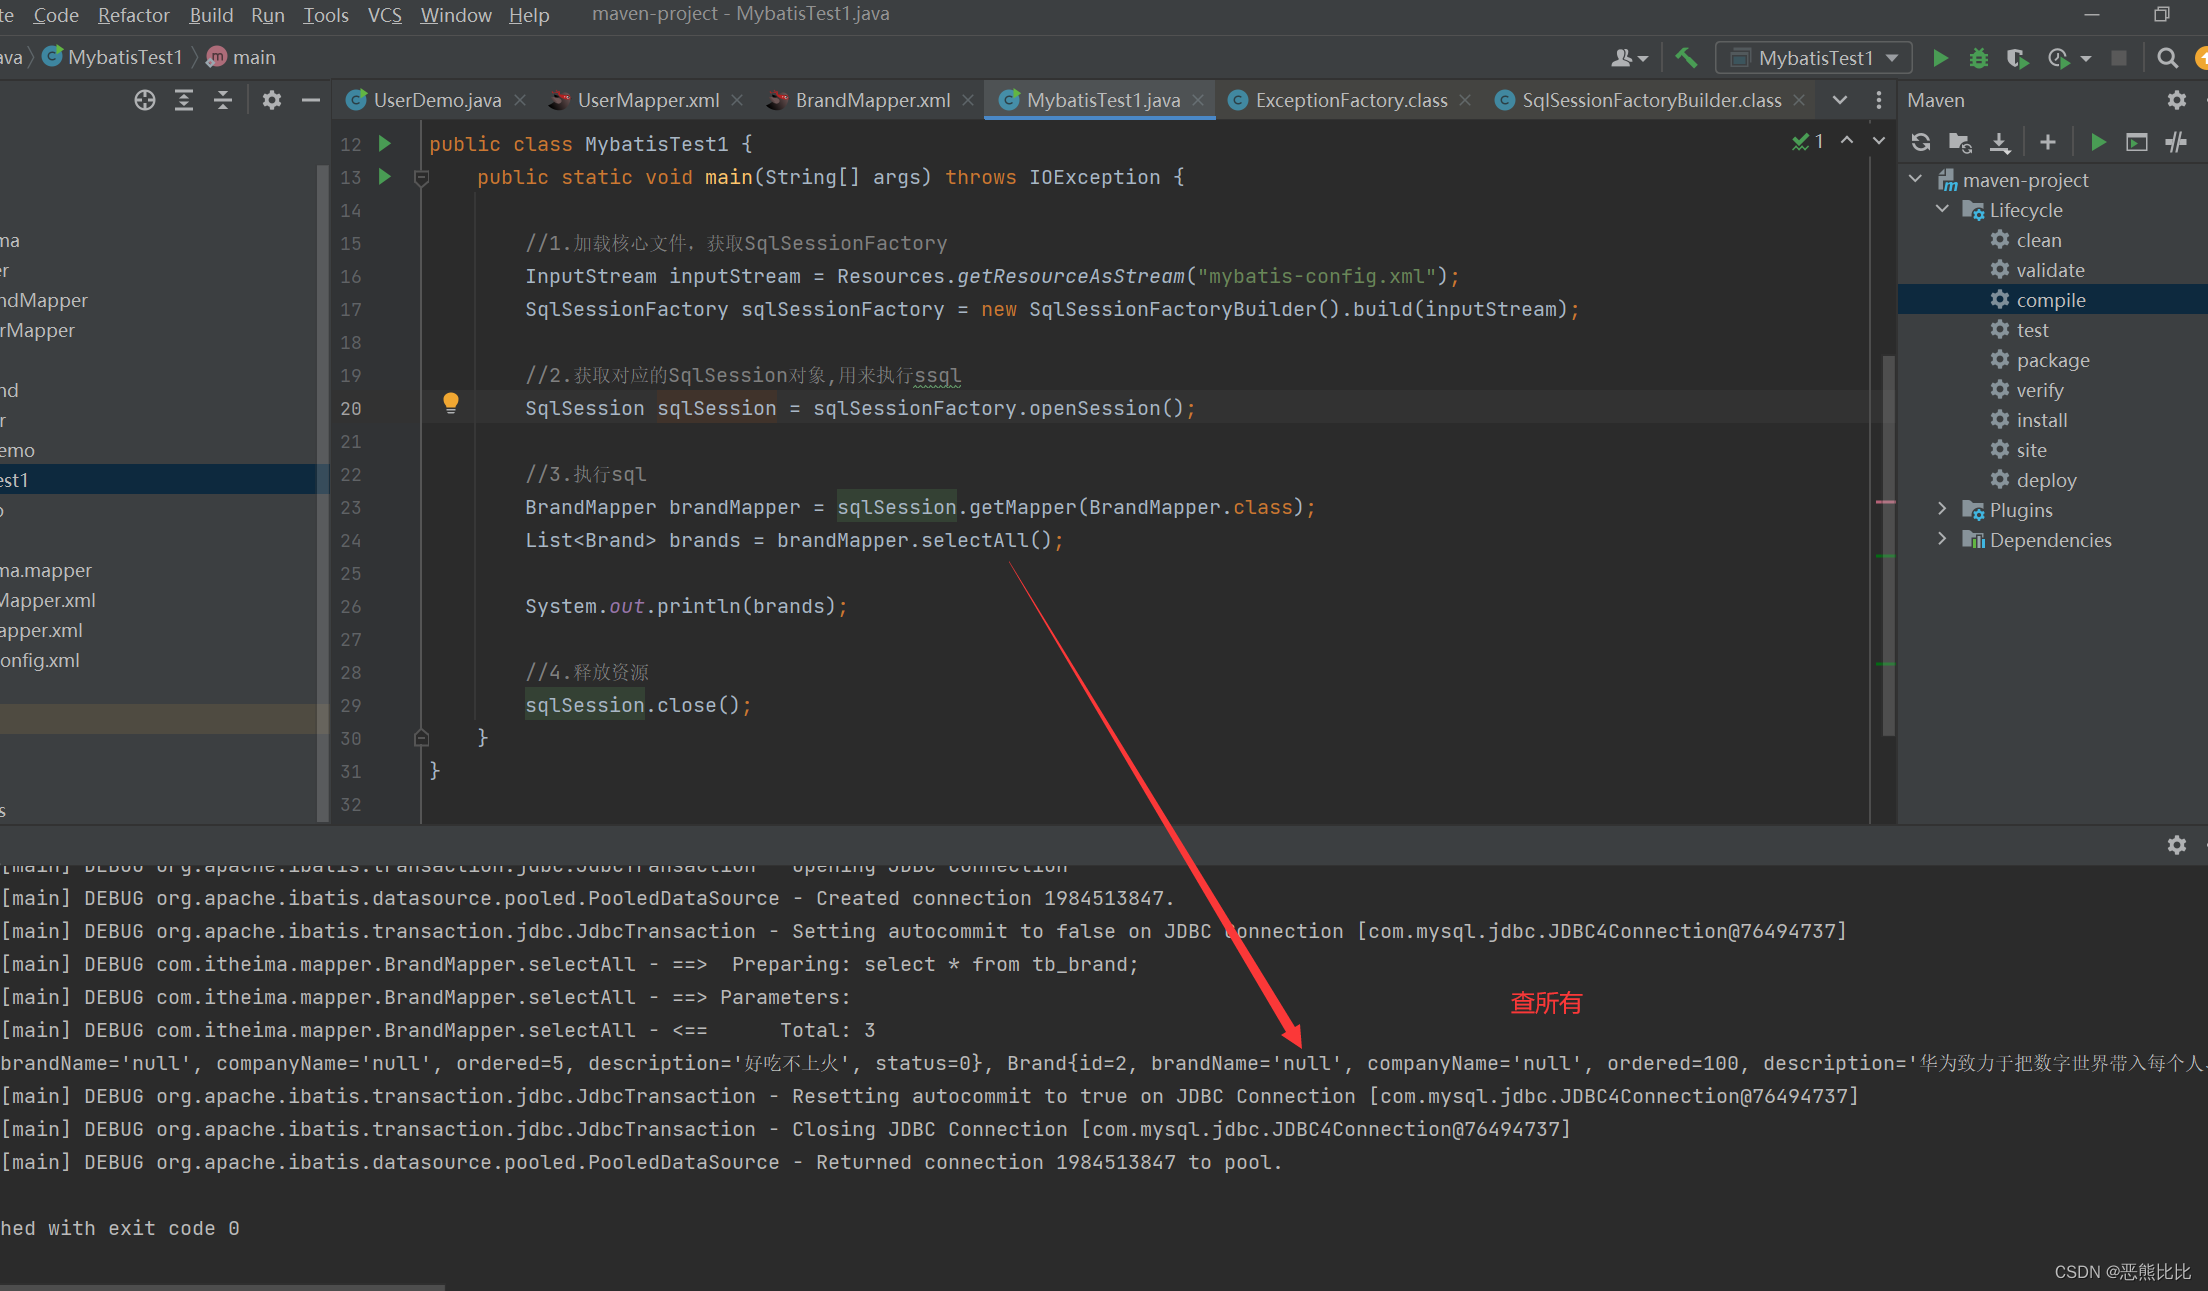Fold the main method at line 13

click(x=421, y=177)
